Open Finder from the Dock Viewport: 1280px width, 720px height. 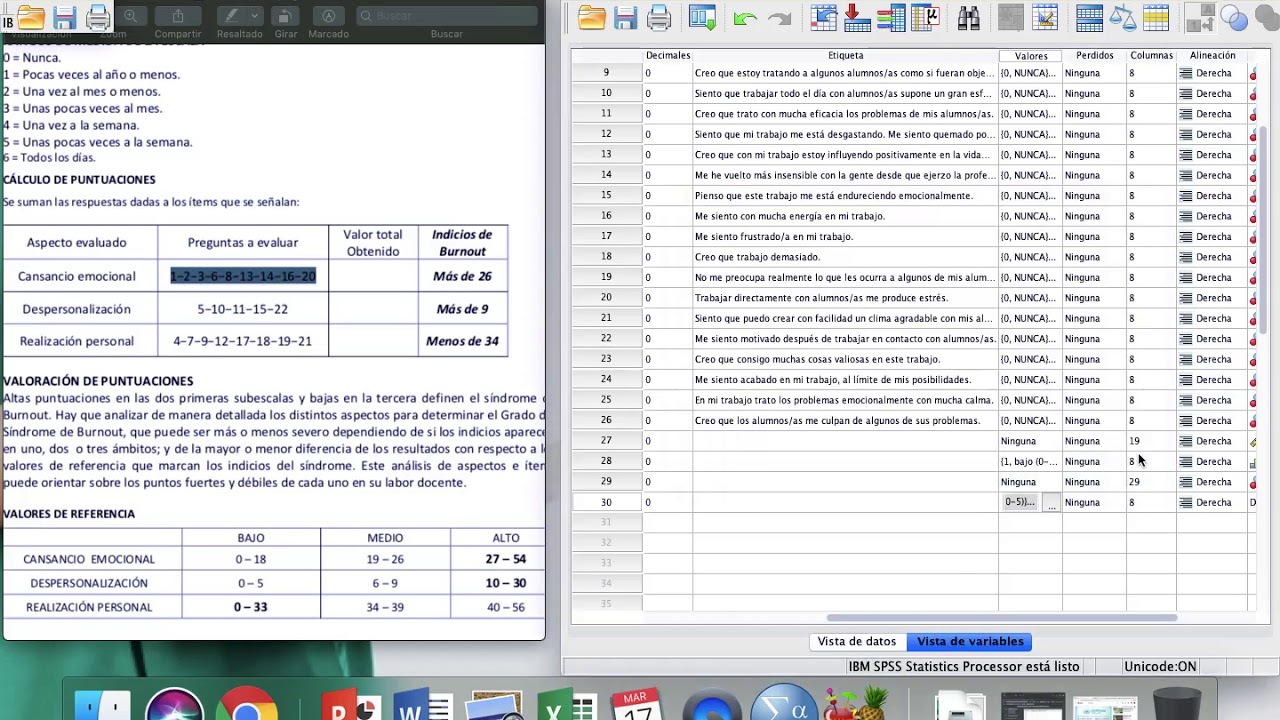pos(102,704)
